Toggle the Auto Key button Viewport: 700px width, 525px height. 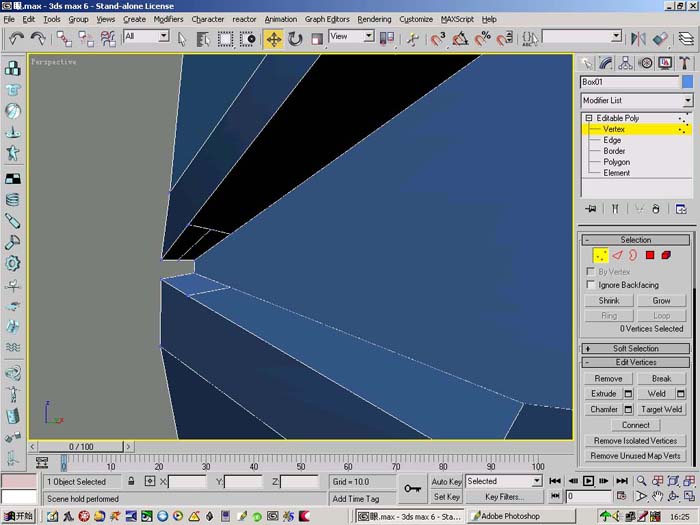coord(446,481)
